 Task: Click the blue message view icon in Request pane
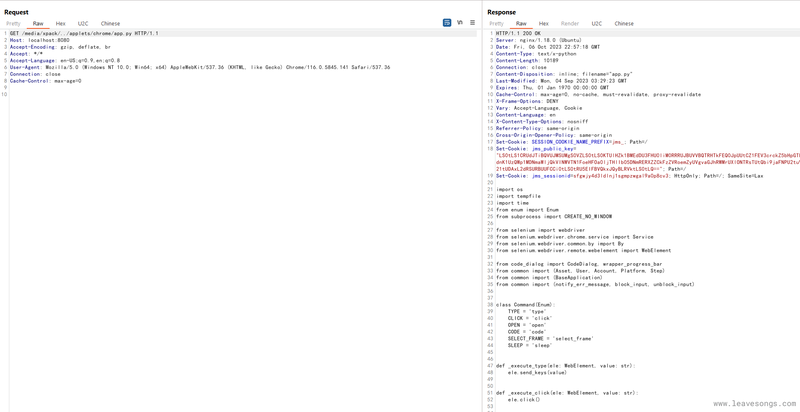click(447, 22)
